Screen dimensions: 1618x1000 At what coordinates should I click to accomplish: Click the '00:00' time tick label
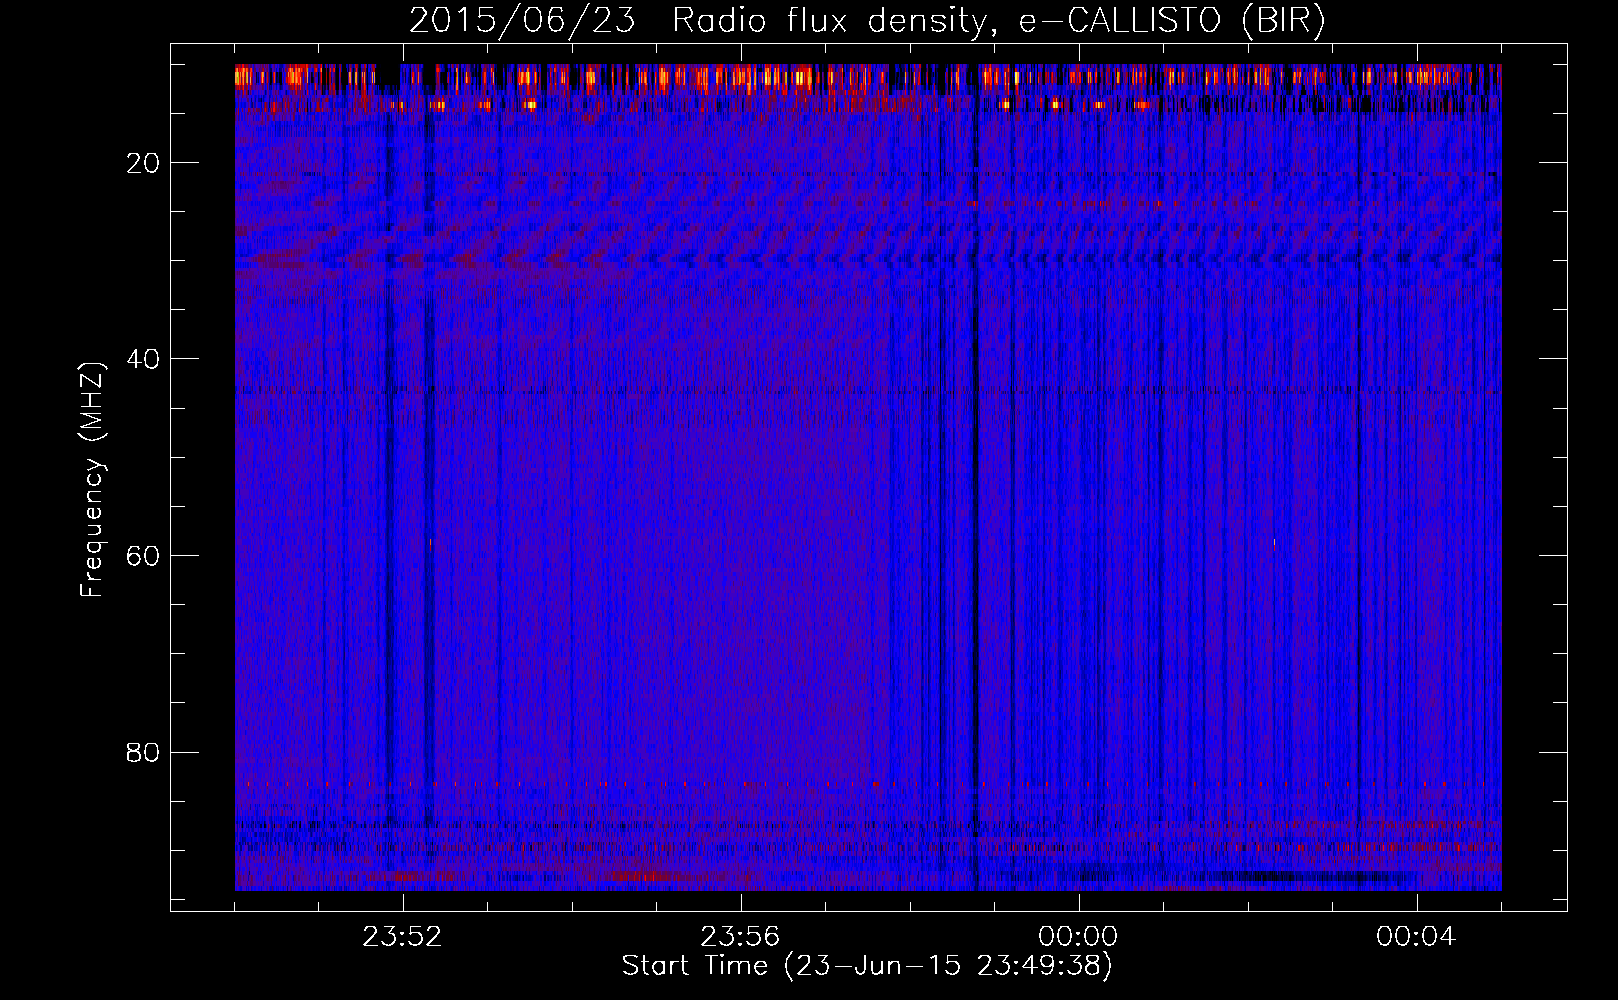1078,937
